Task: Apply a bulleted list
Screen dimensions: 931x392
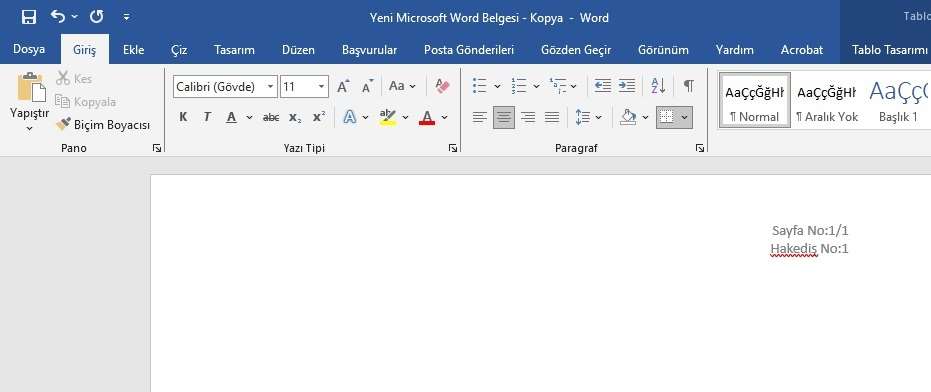Action: (480, 86)
